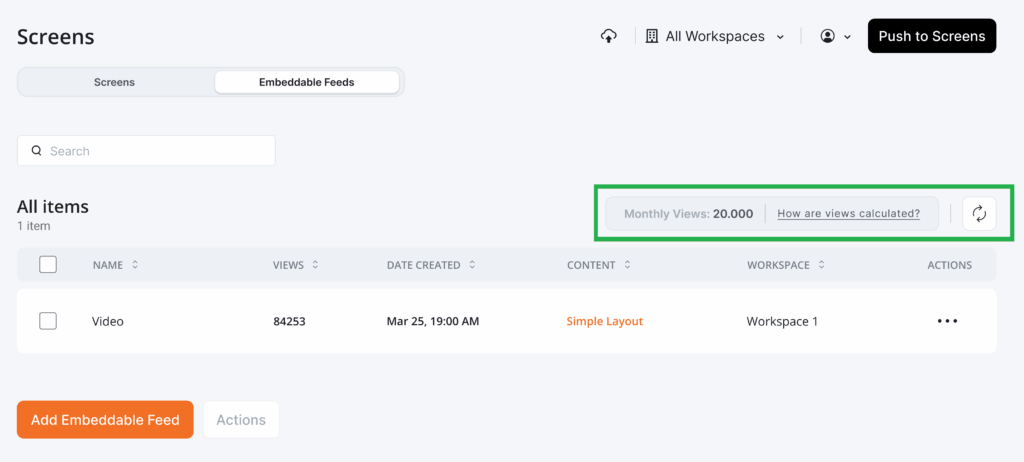1024x462 pixels.
Task: Click the Add Embeddable Feed button
Action: point(105,420)
